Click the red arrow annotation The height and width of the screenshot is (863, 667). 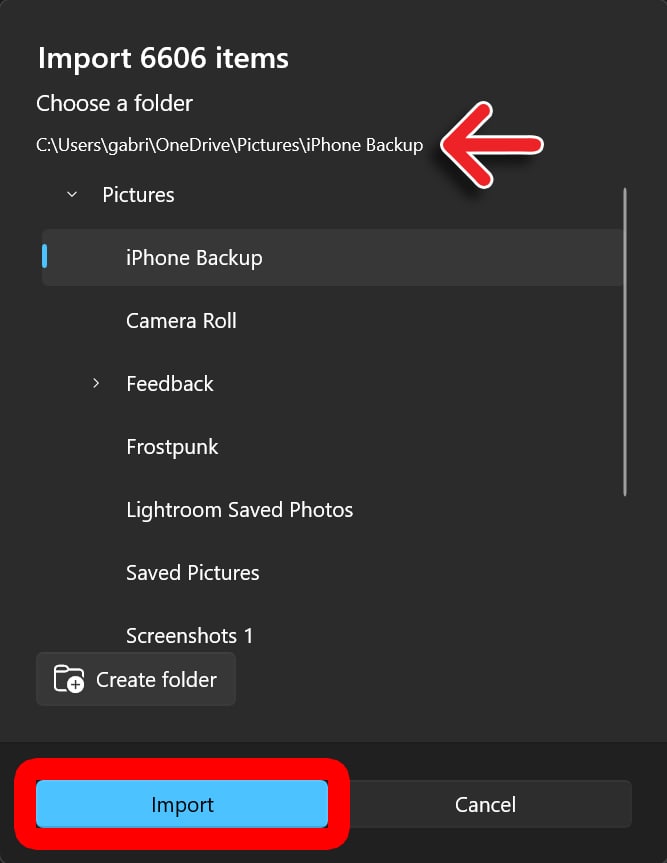click(492, 143)
